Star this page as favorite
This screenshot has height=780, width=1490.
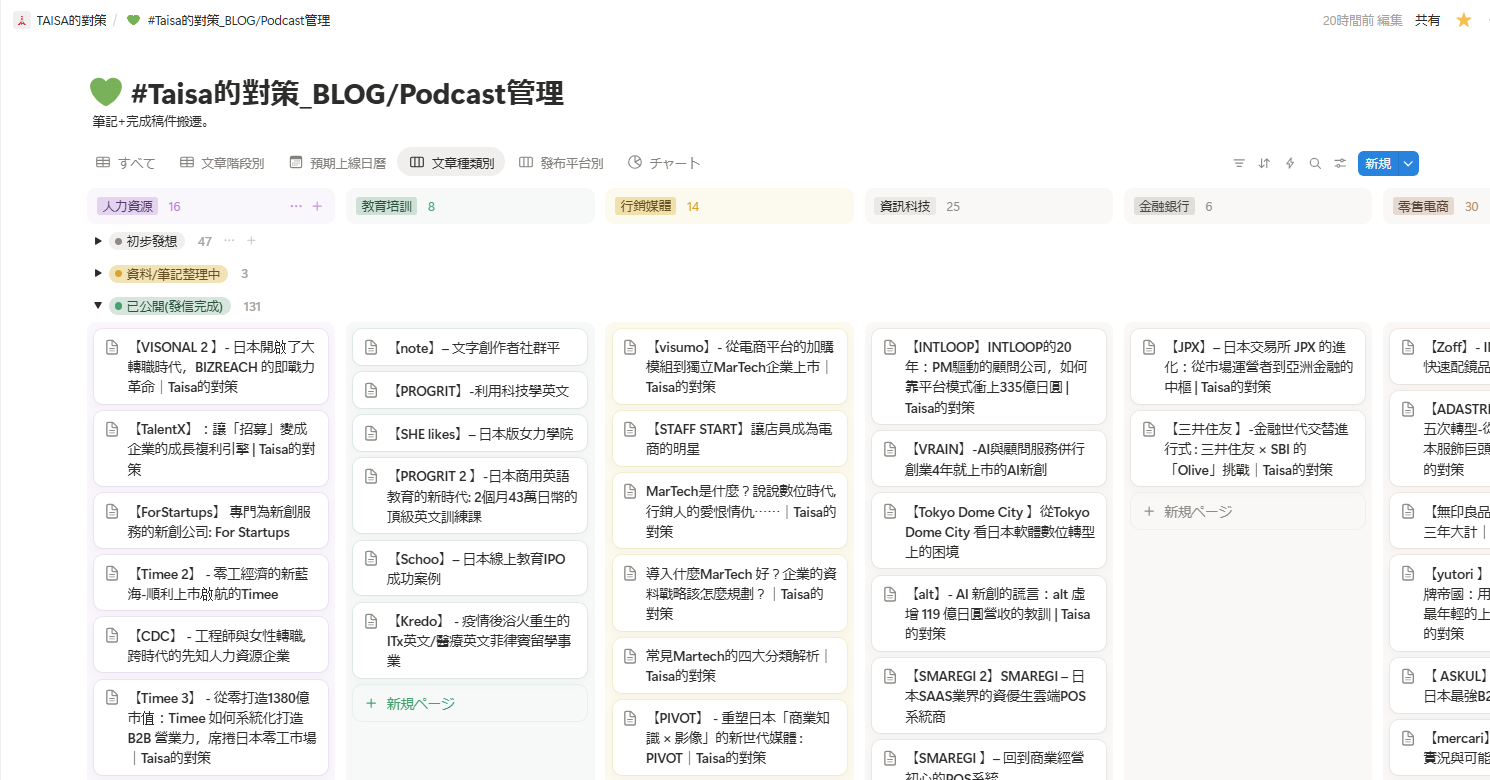click(1464, 20)
